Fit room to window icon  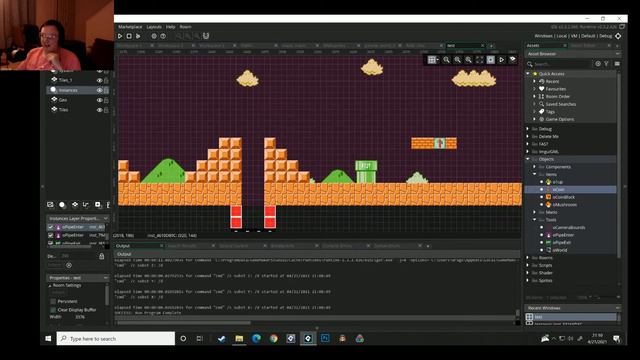[480, 60]
